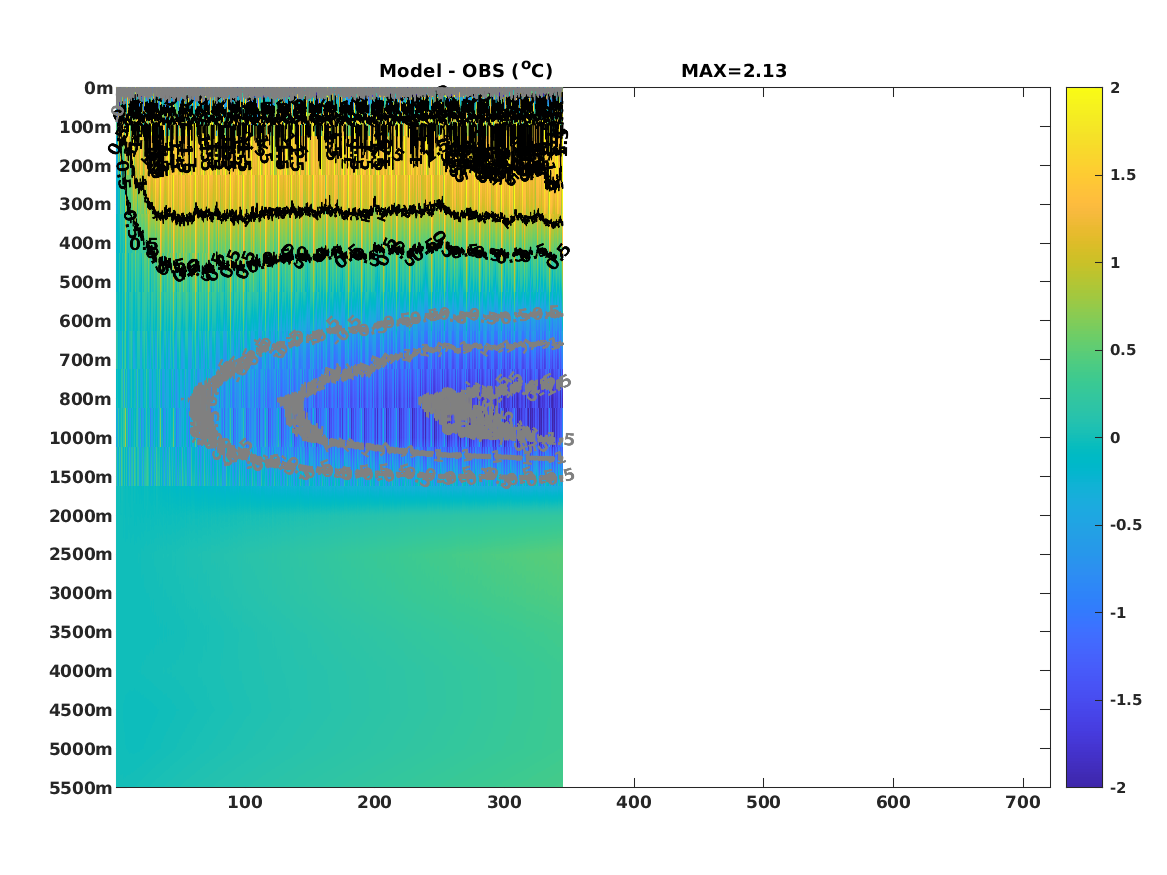The image size is (1167, 875).
Task: Click the colorbar label '0'
Action: pos(1115,438)
